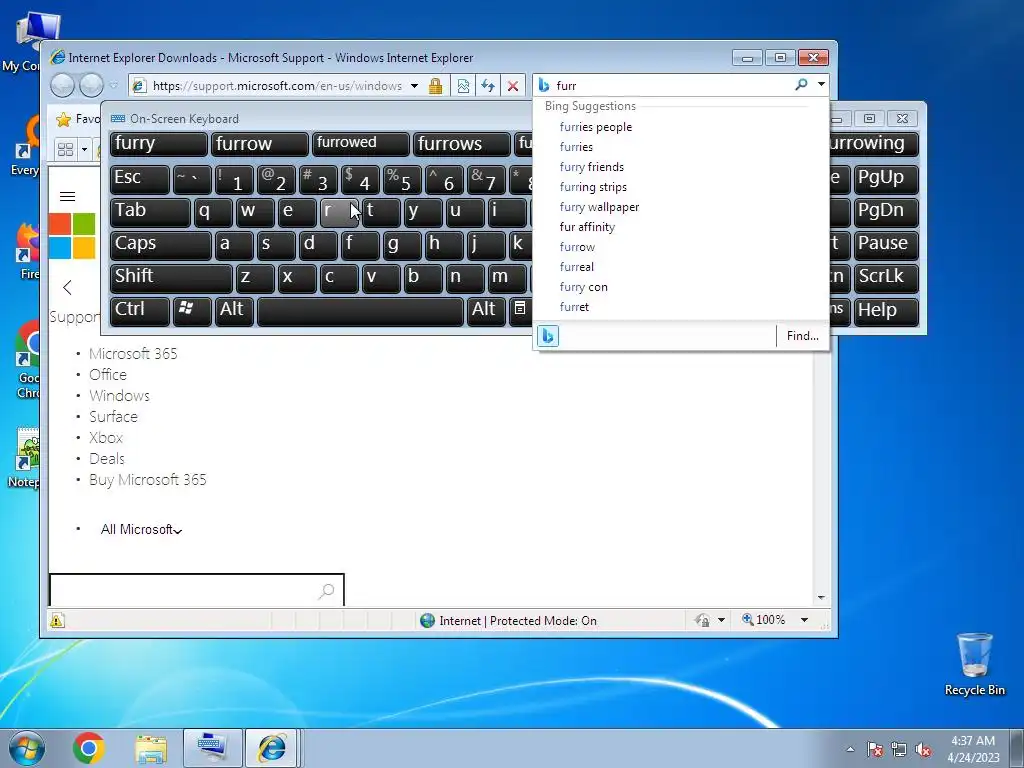The width and height of the screenshot is (1024, 768).
Task: Open Windows Explorer from taskbar
Action: [x=151, y=748]
